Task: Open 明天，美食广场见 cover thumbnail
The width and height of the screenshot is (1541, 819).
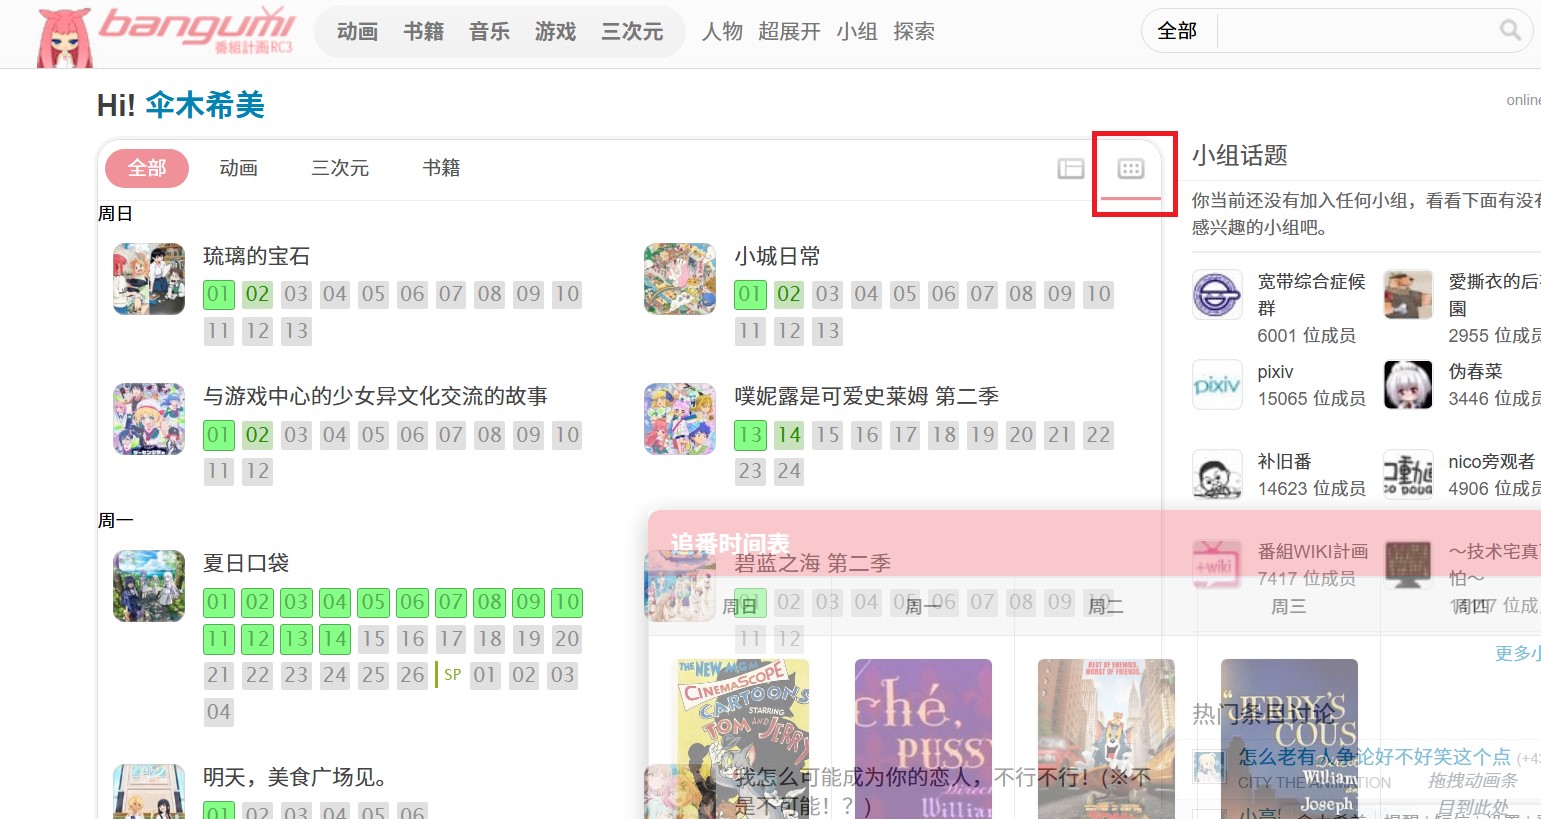Action: 149,792
